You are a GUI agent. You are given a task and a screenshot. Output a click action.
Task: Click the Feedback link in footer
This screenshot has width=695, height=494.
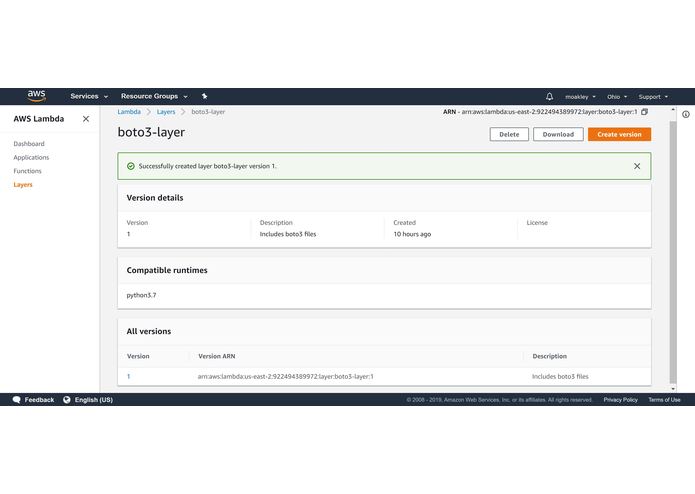pyautogui.click(x=39, y=400)
